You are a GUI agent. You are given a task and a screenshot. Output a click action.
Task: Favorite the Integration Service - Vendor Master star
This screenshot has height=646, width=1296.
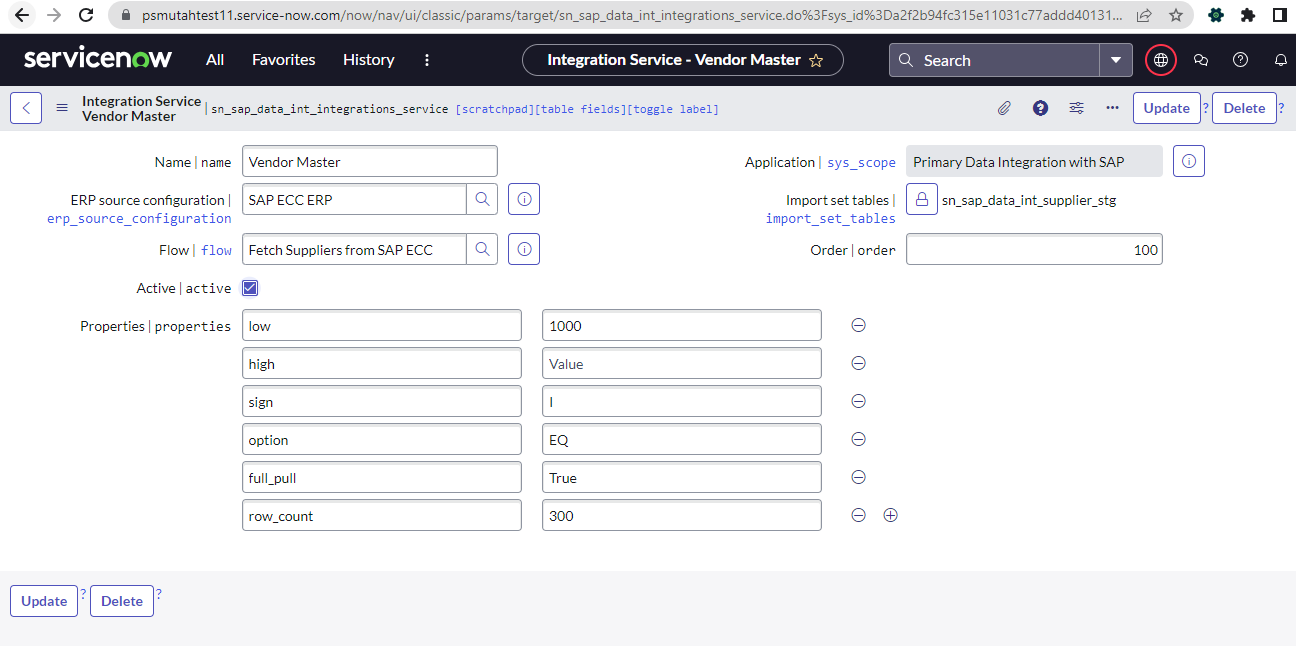[x=816, y=61]
